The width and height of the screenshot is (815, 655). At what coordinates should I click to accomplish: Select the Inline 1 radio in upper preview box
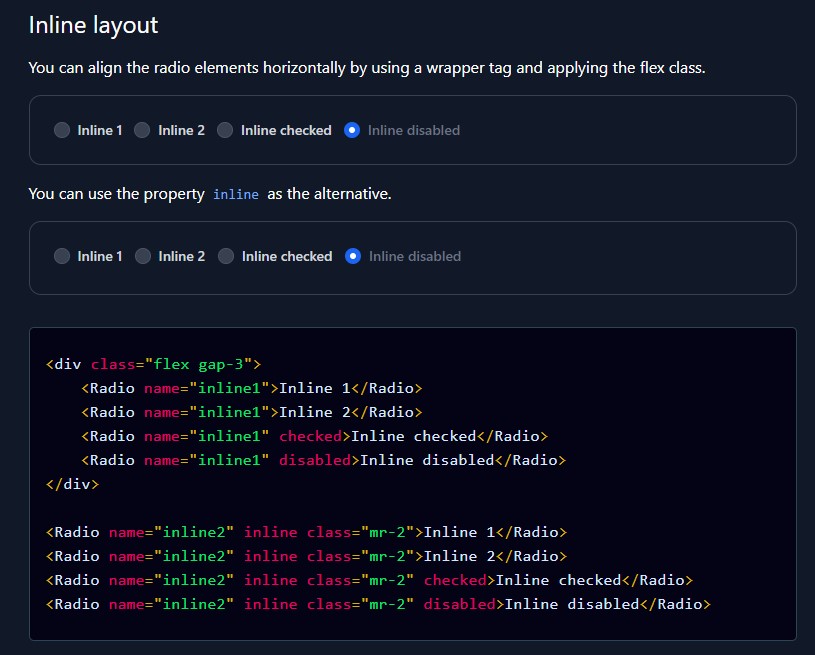(62, 130)
